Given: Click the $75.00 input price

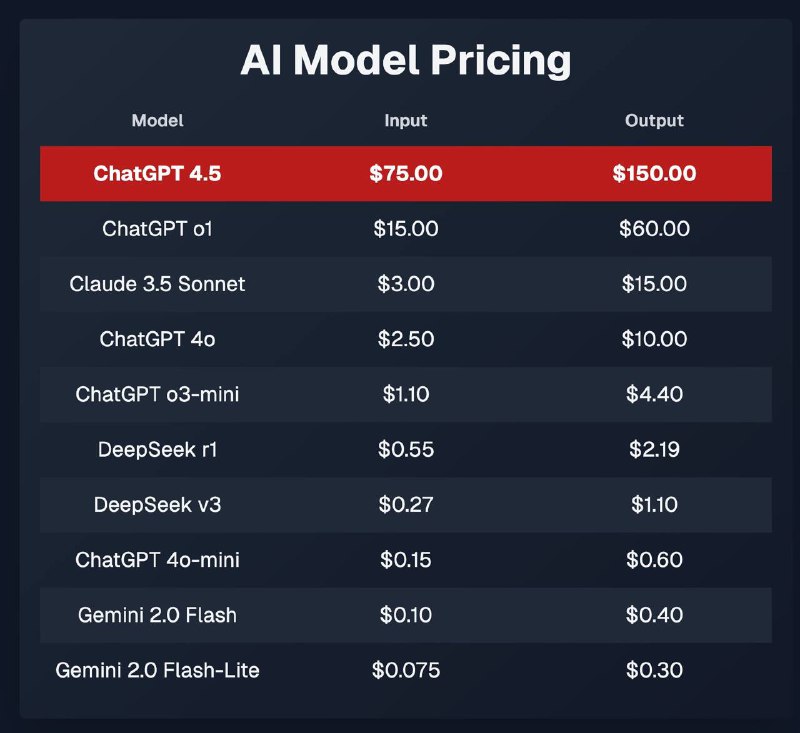Looking at the screenshot, I should click(x=406, y=173).
